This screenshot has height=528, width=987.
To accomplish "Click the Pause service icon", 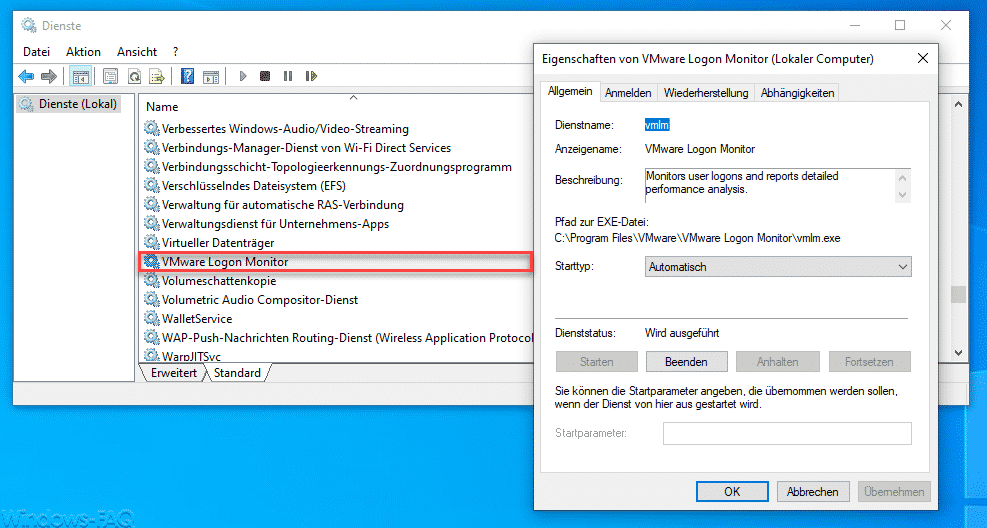I will (288, 76).
